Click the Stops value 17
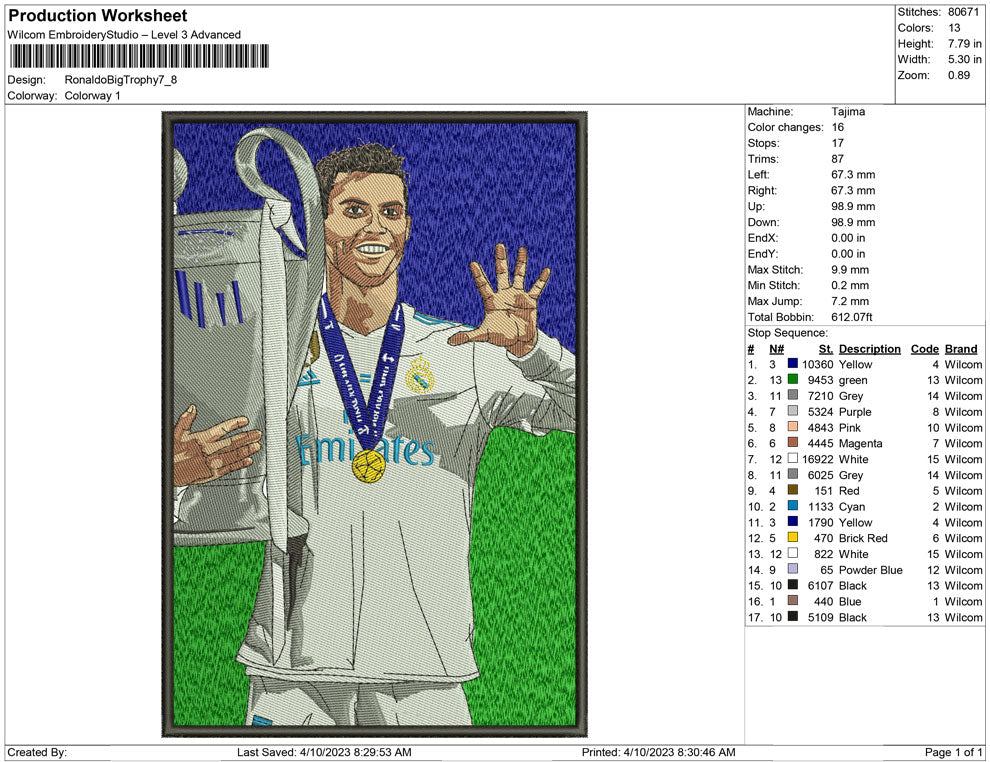Image resolution: width=990 pixels, height=762 pixels. [x=838, y=143]
